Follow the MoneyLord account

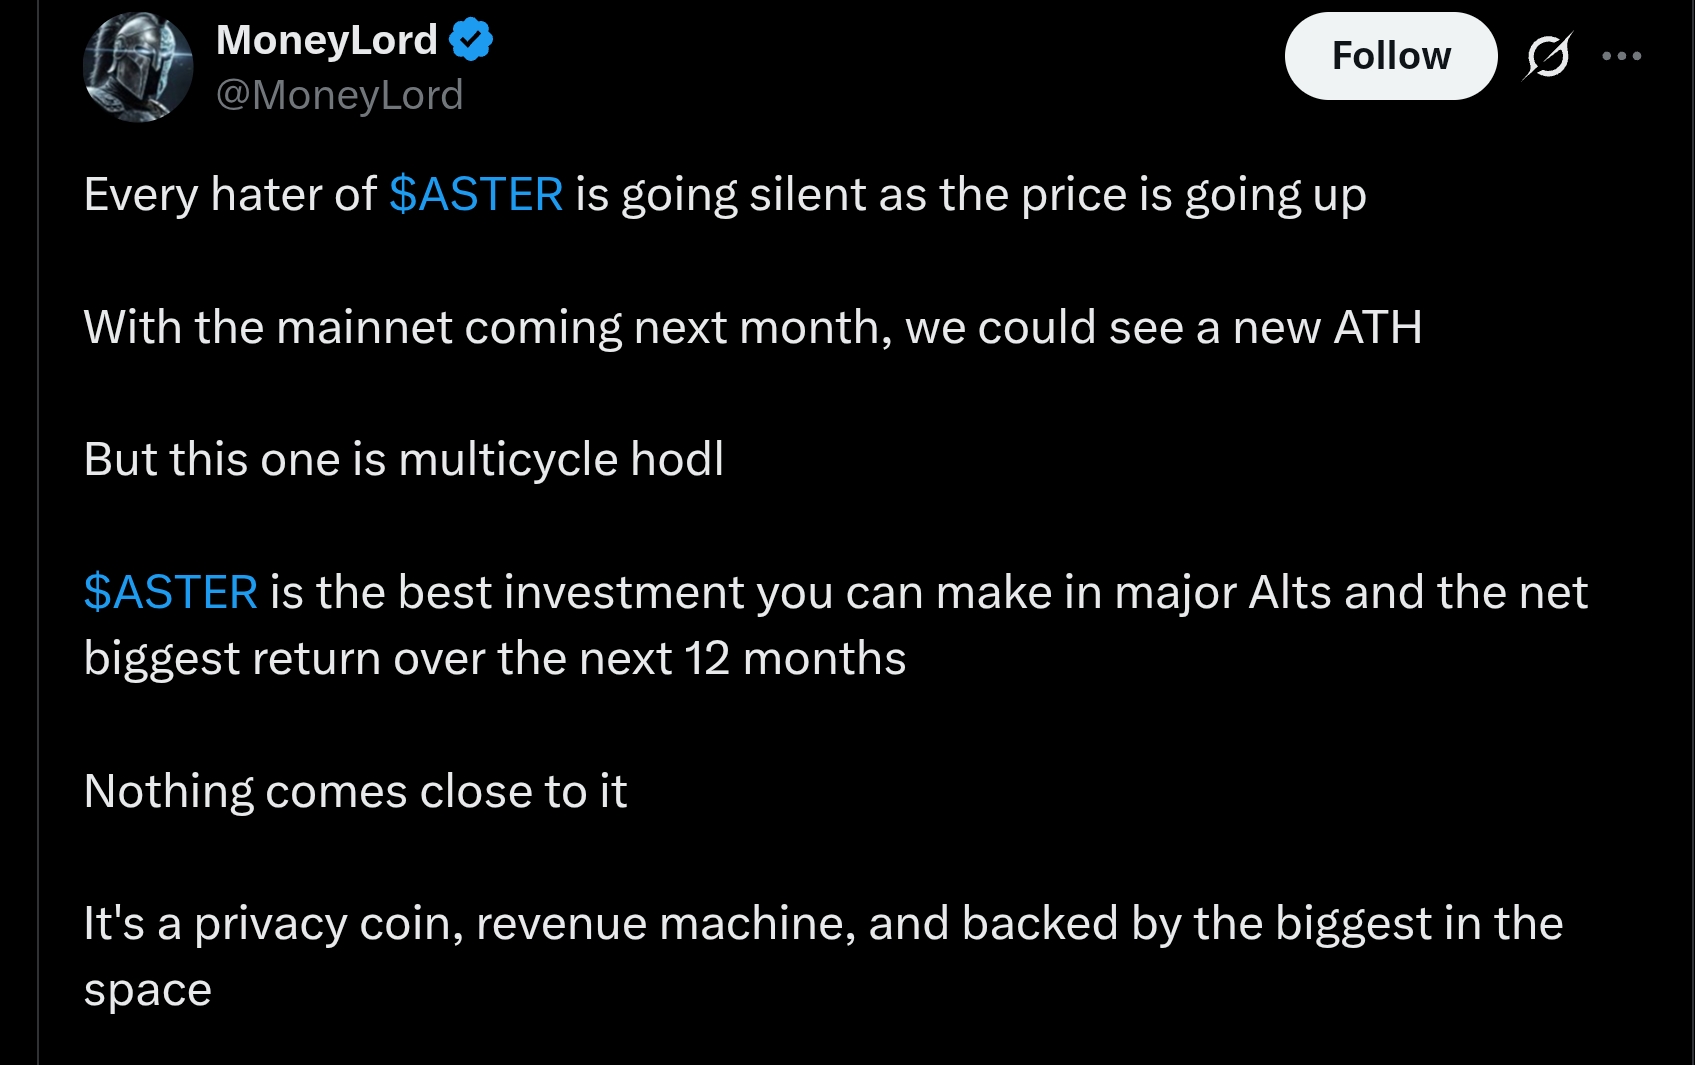pos(1390,56)
